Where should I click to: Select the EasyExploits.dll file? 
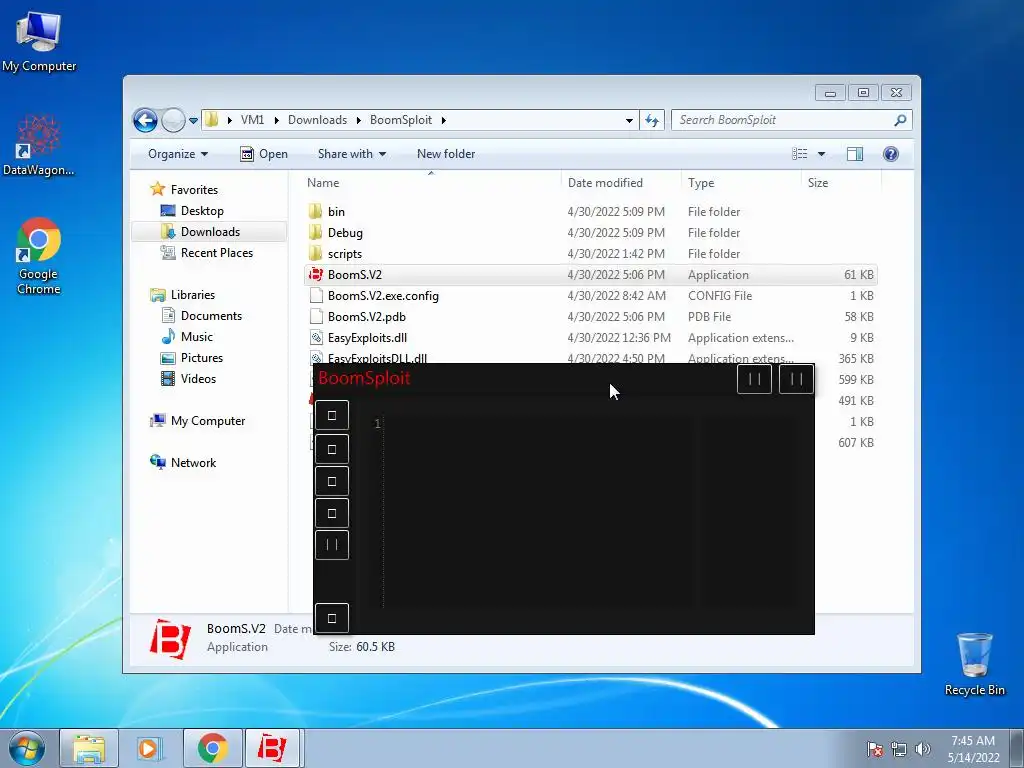click(590, 338)
